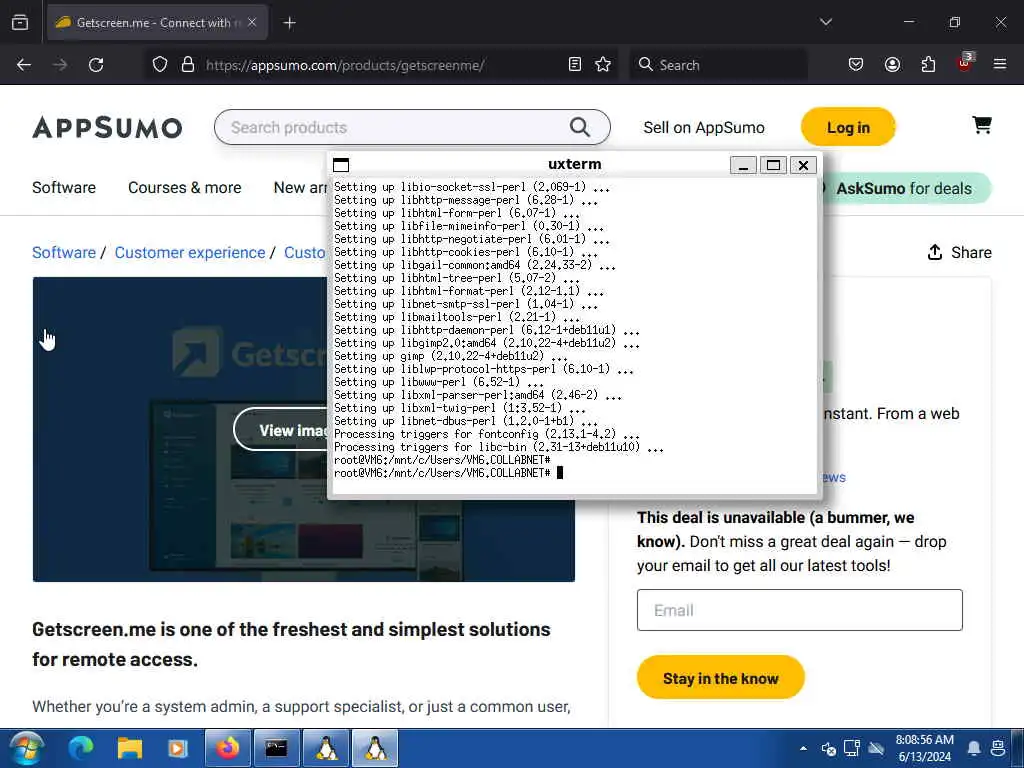Select the Getscreen.me browser tab
The width and height of the screenshot is (1024, 768).
(x=157, y=22)
